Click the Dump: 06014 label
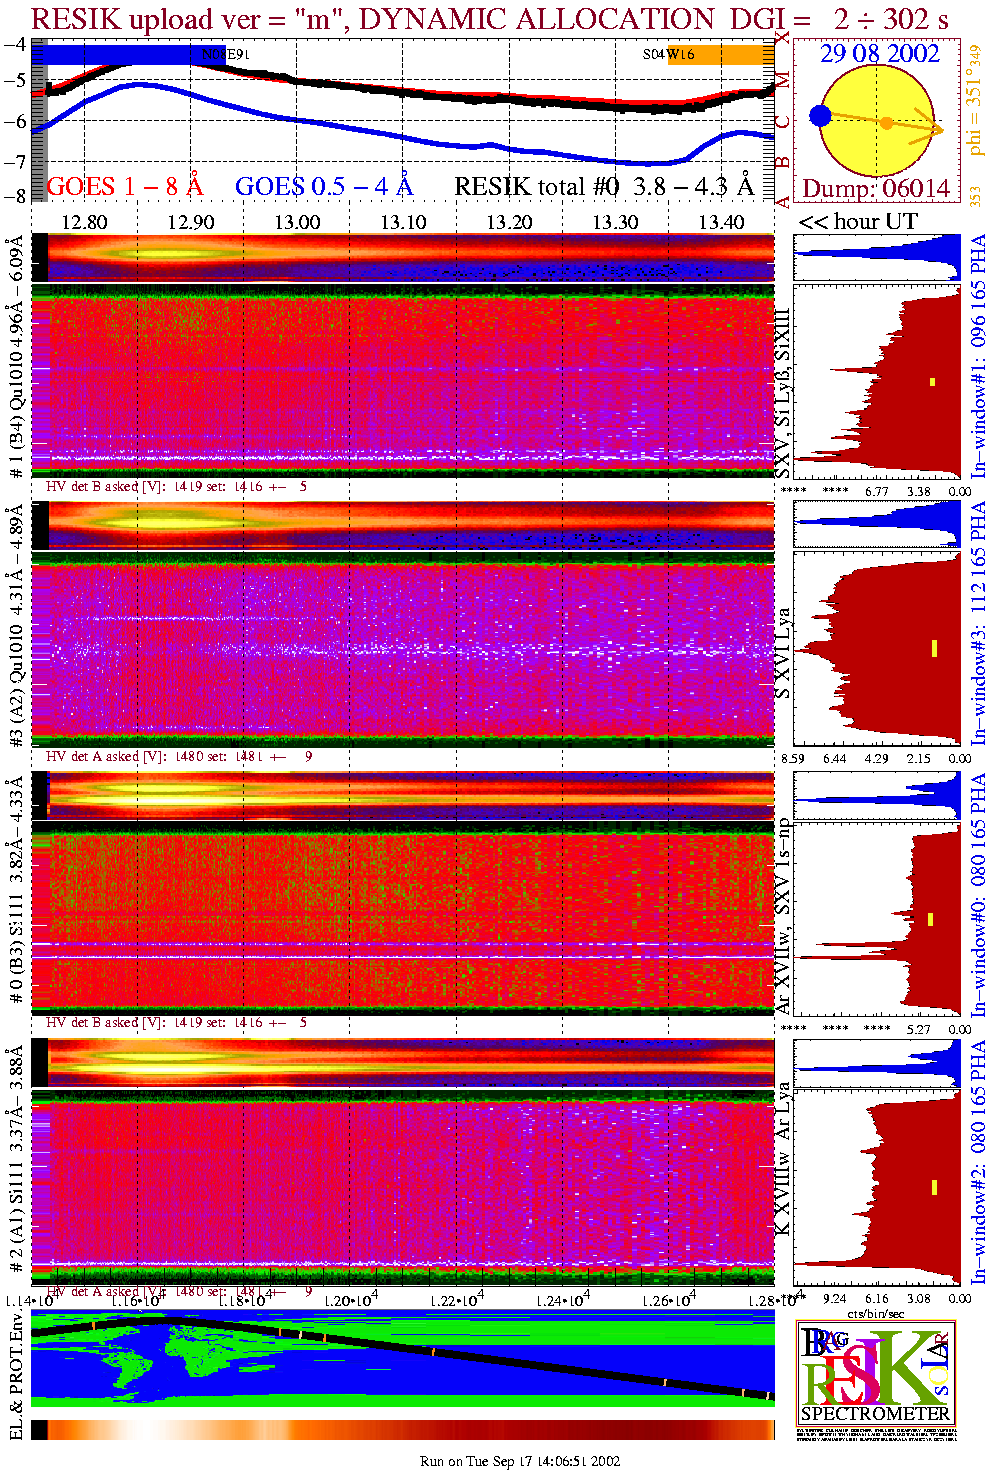This screenshot has width=1004, height=1476. [876, 189]
